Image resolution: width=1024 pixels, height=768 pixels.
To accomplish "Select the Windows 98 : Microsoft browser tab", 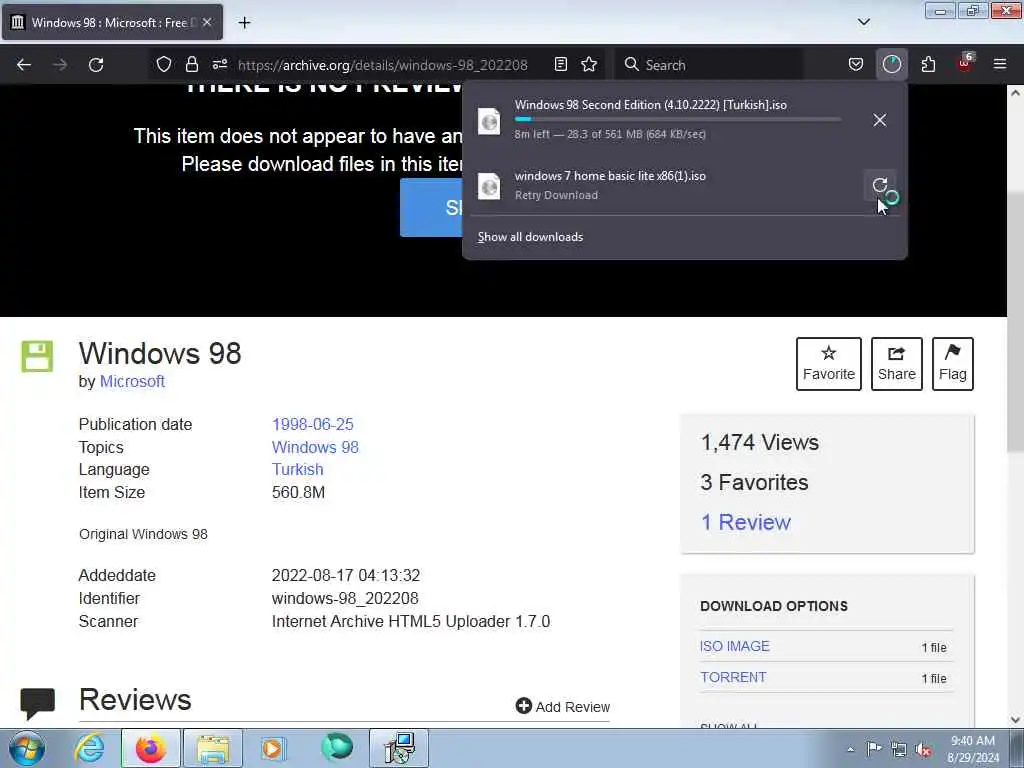I will [x=112, y=23].
